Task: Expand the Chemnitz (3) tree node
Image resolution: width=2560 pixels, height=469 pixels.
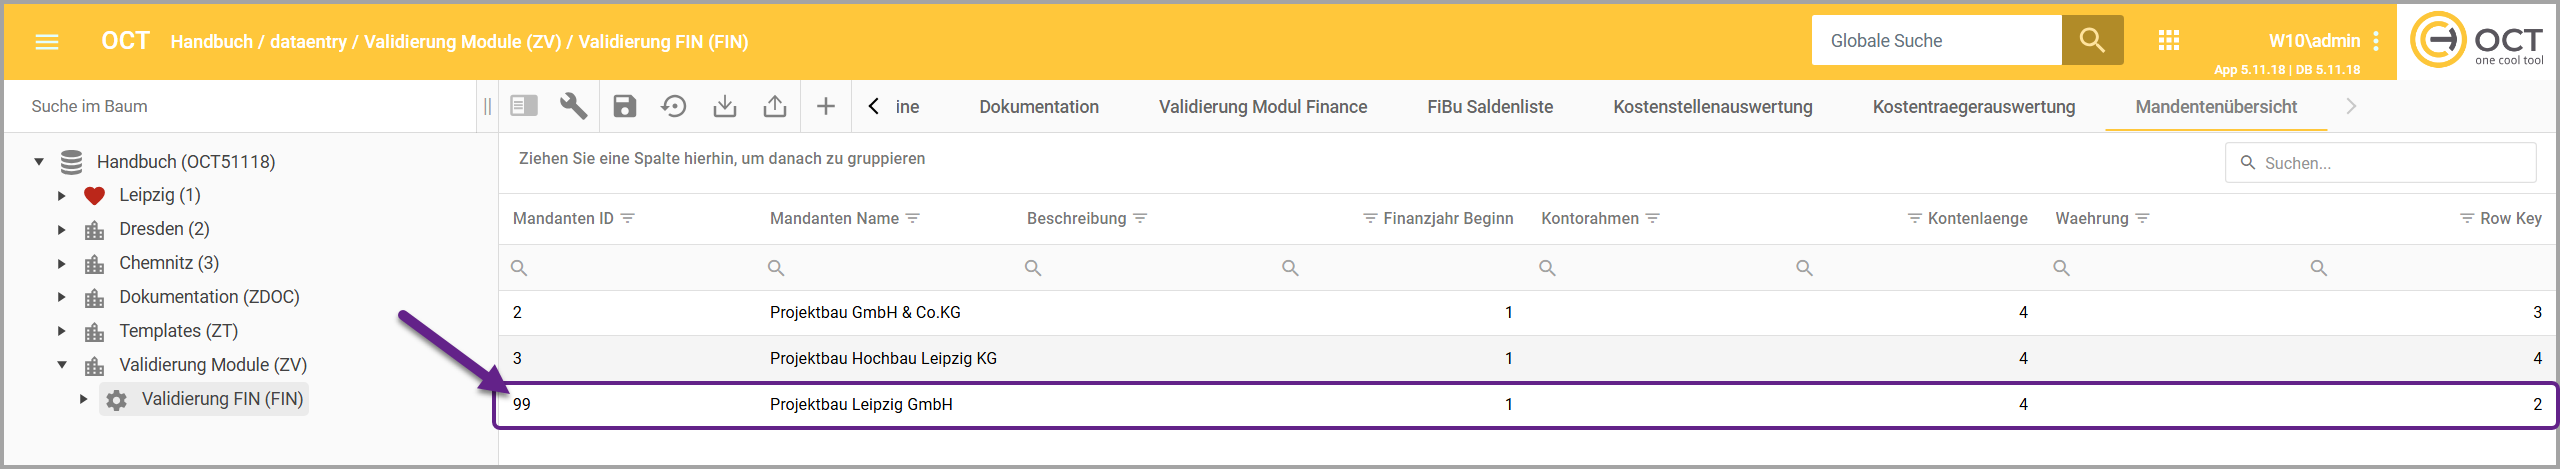Action: [x=61, y=264]
